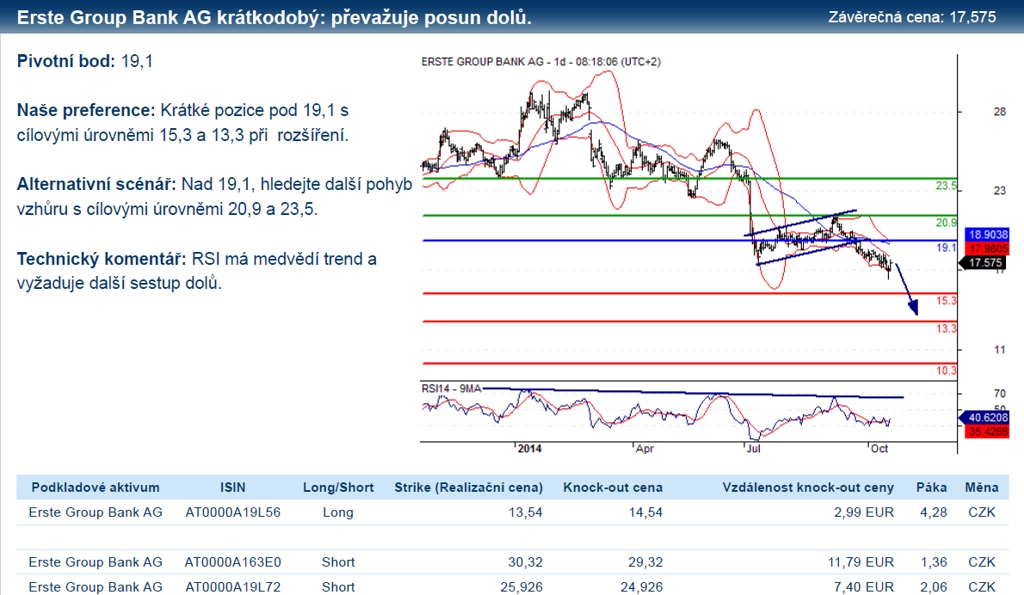The height and width of the screenshot is (595, 1024).
Task: Select CZK in the AT0000A19L72 row
Action: 982,587
